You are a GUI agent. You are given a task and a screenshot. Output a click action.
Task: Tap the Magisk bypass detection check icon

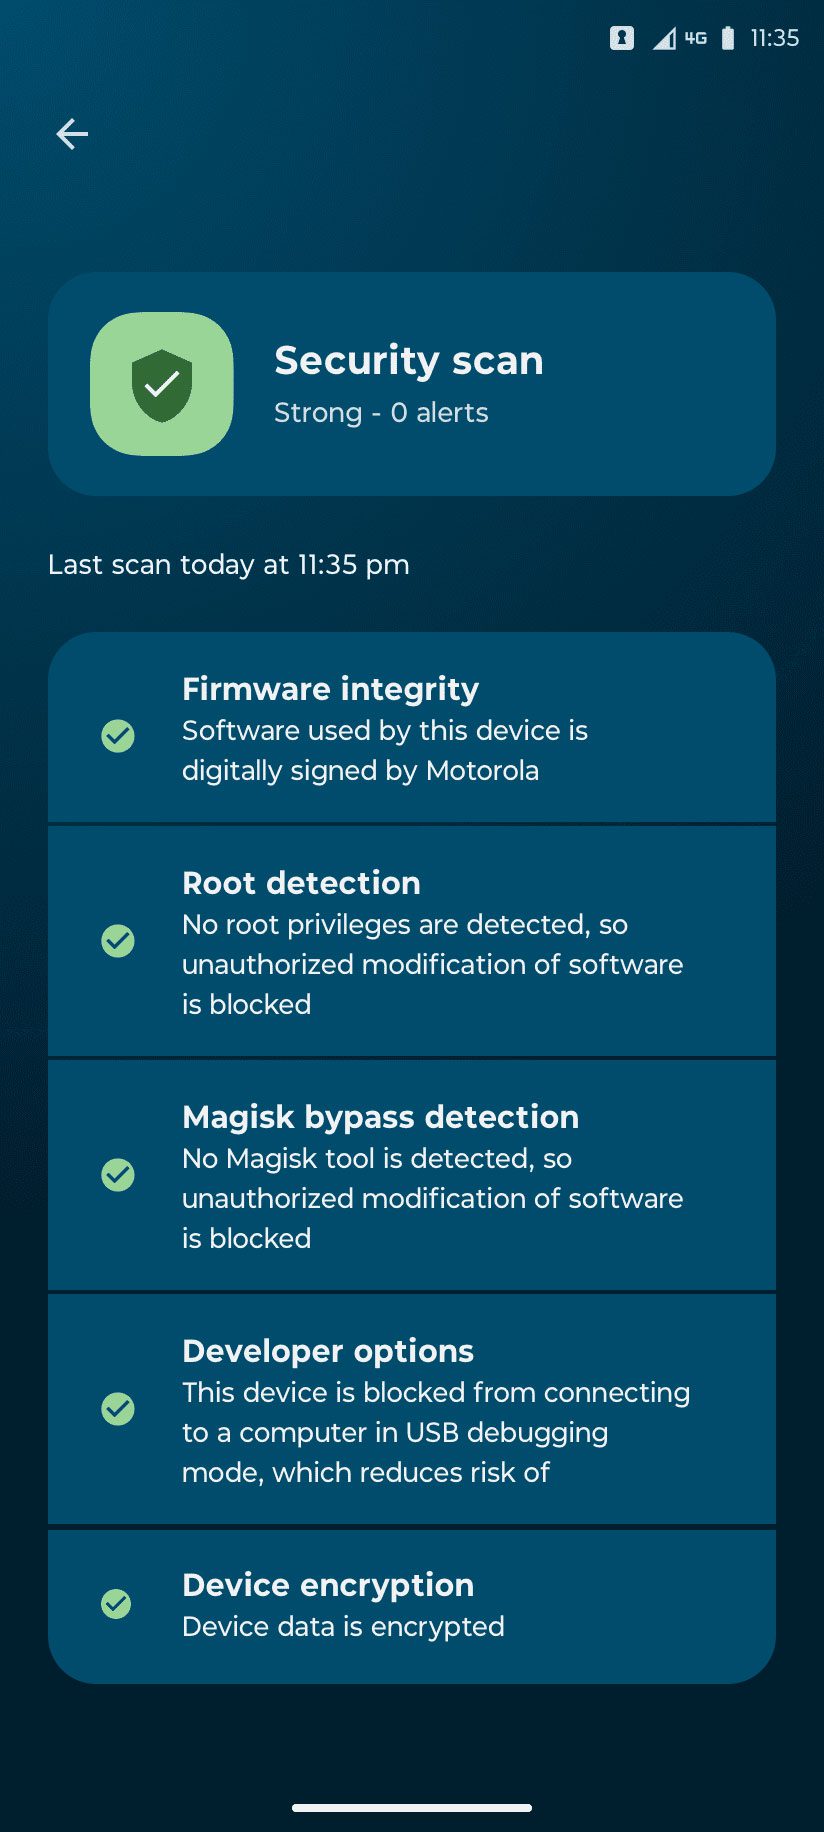pyautogui.click(x=118, y=1175)
